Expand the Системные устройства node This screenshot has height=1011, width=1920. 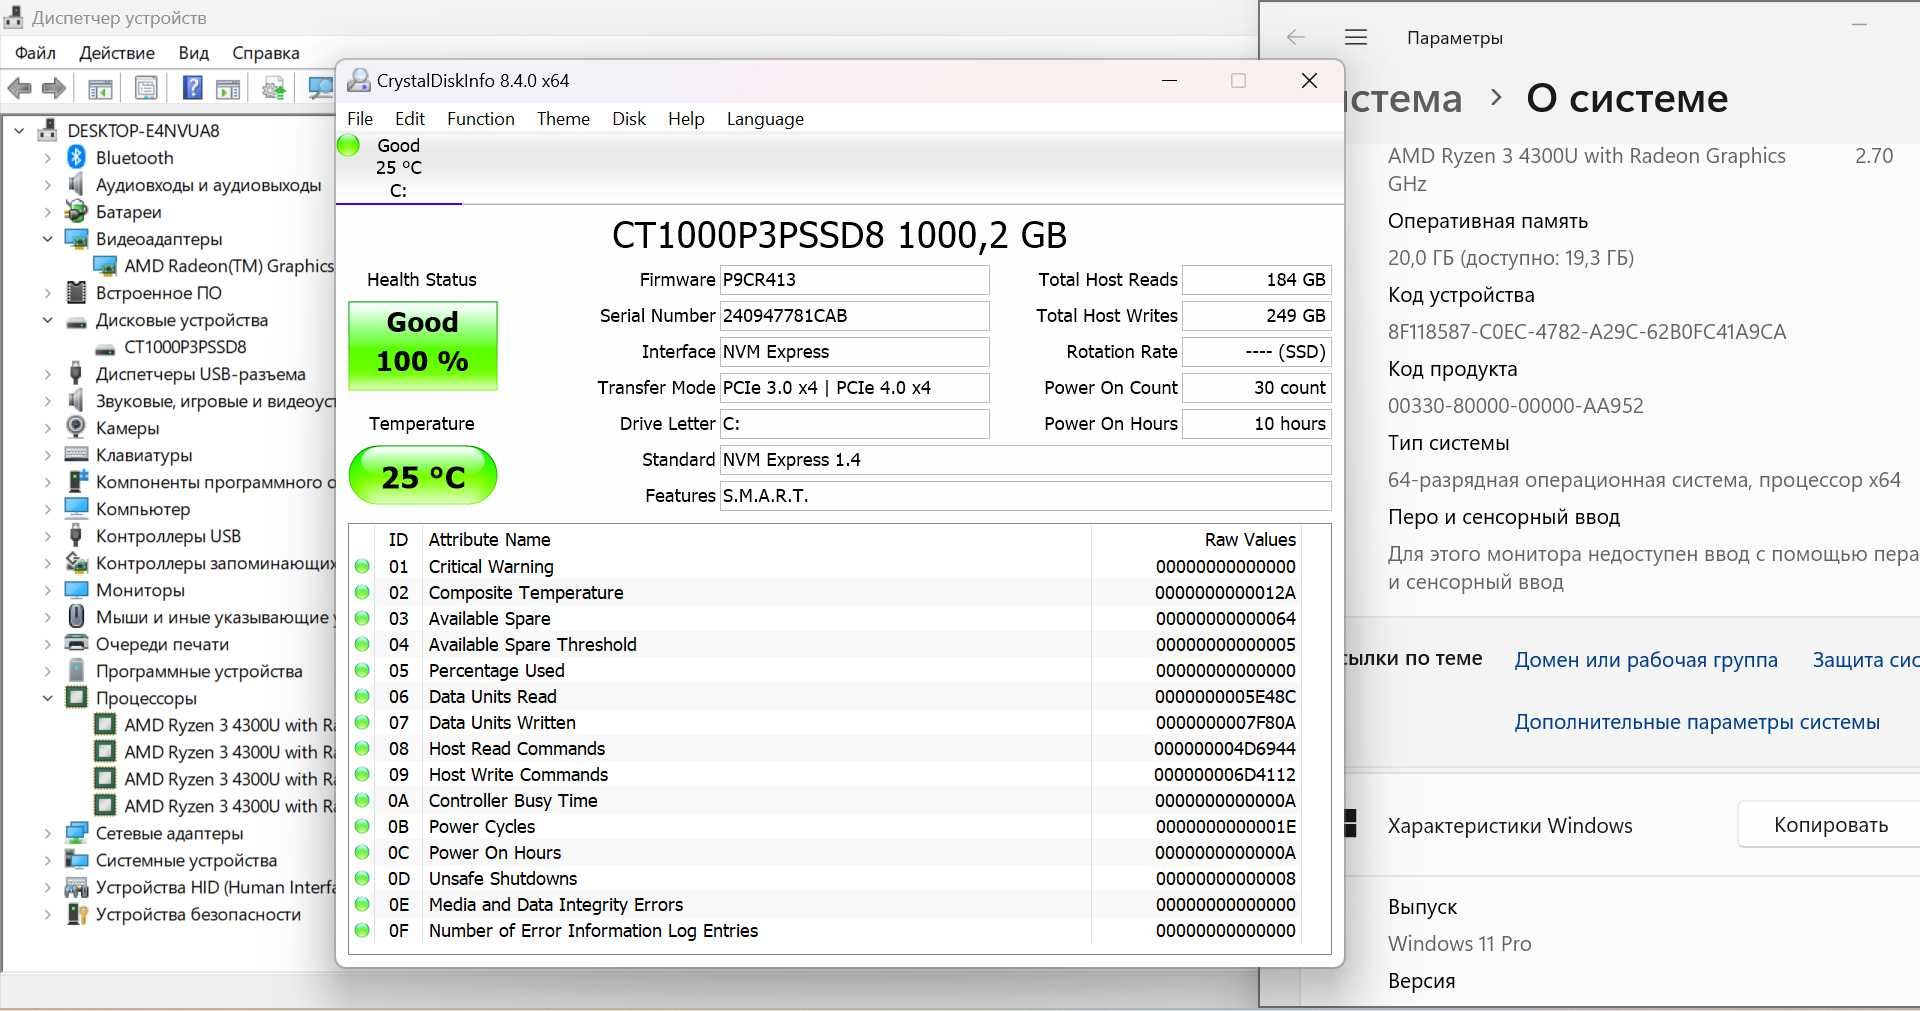(47, 859)
